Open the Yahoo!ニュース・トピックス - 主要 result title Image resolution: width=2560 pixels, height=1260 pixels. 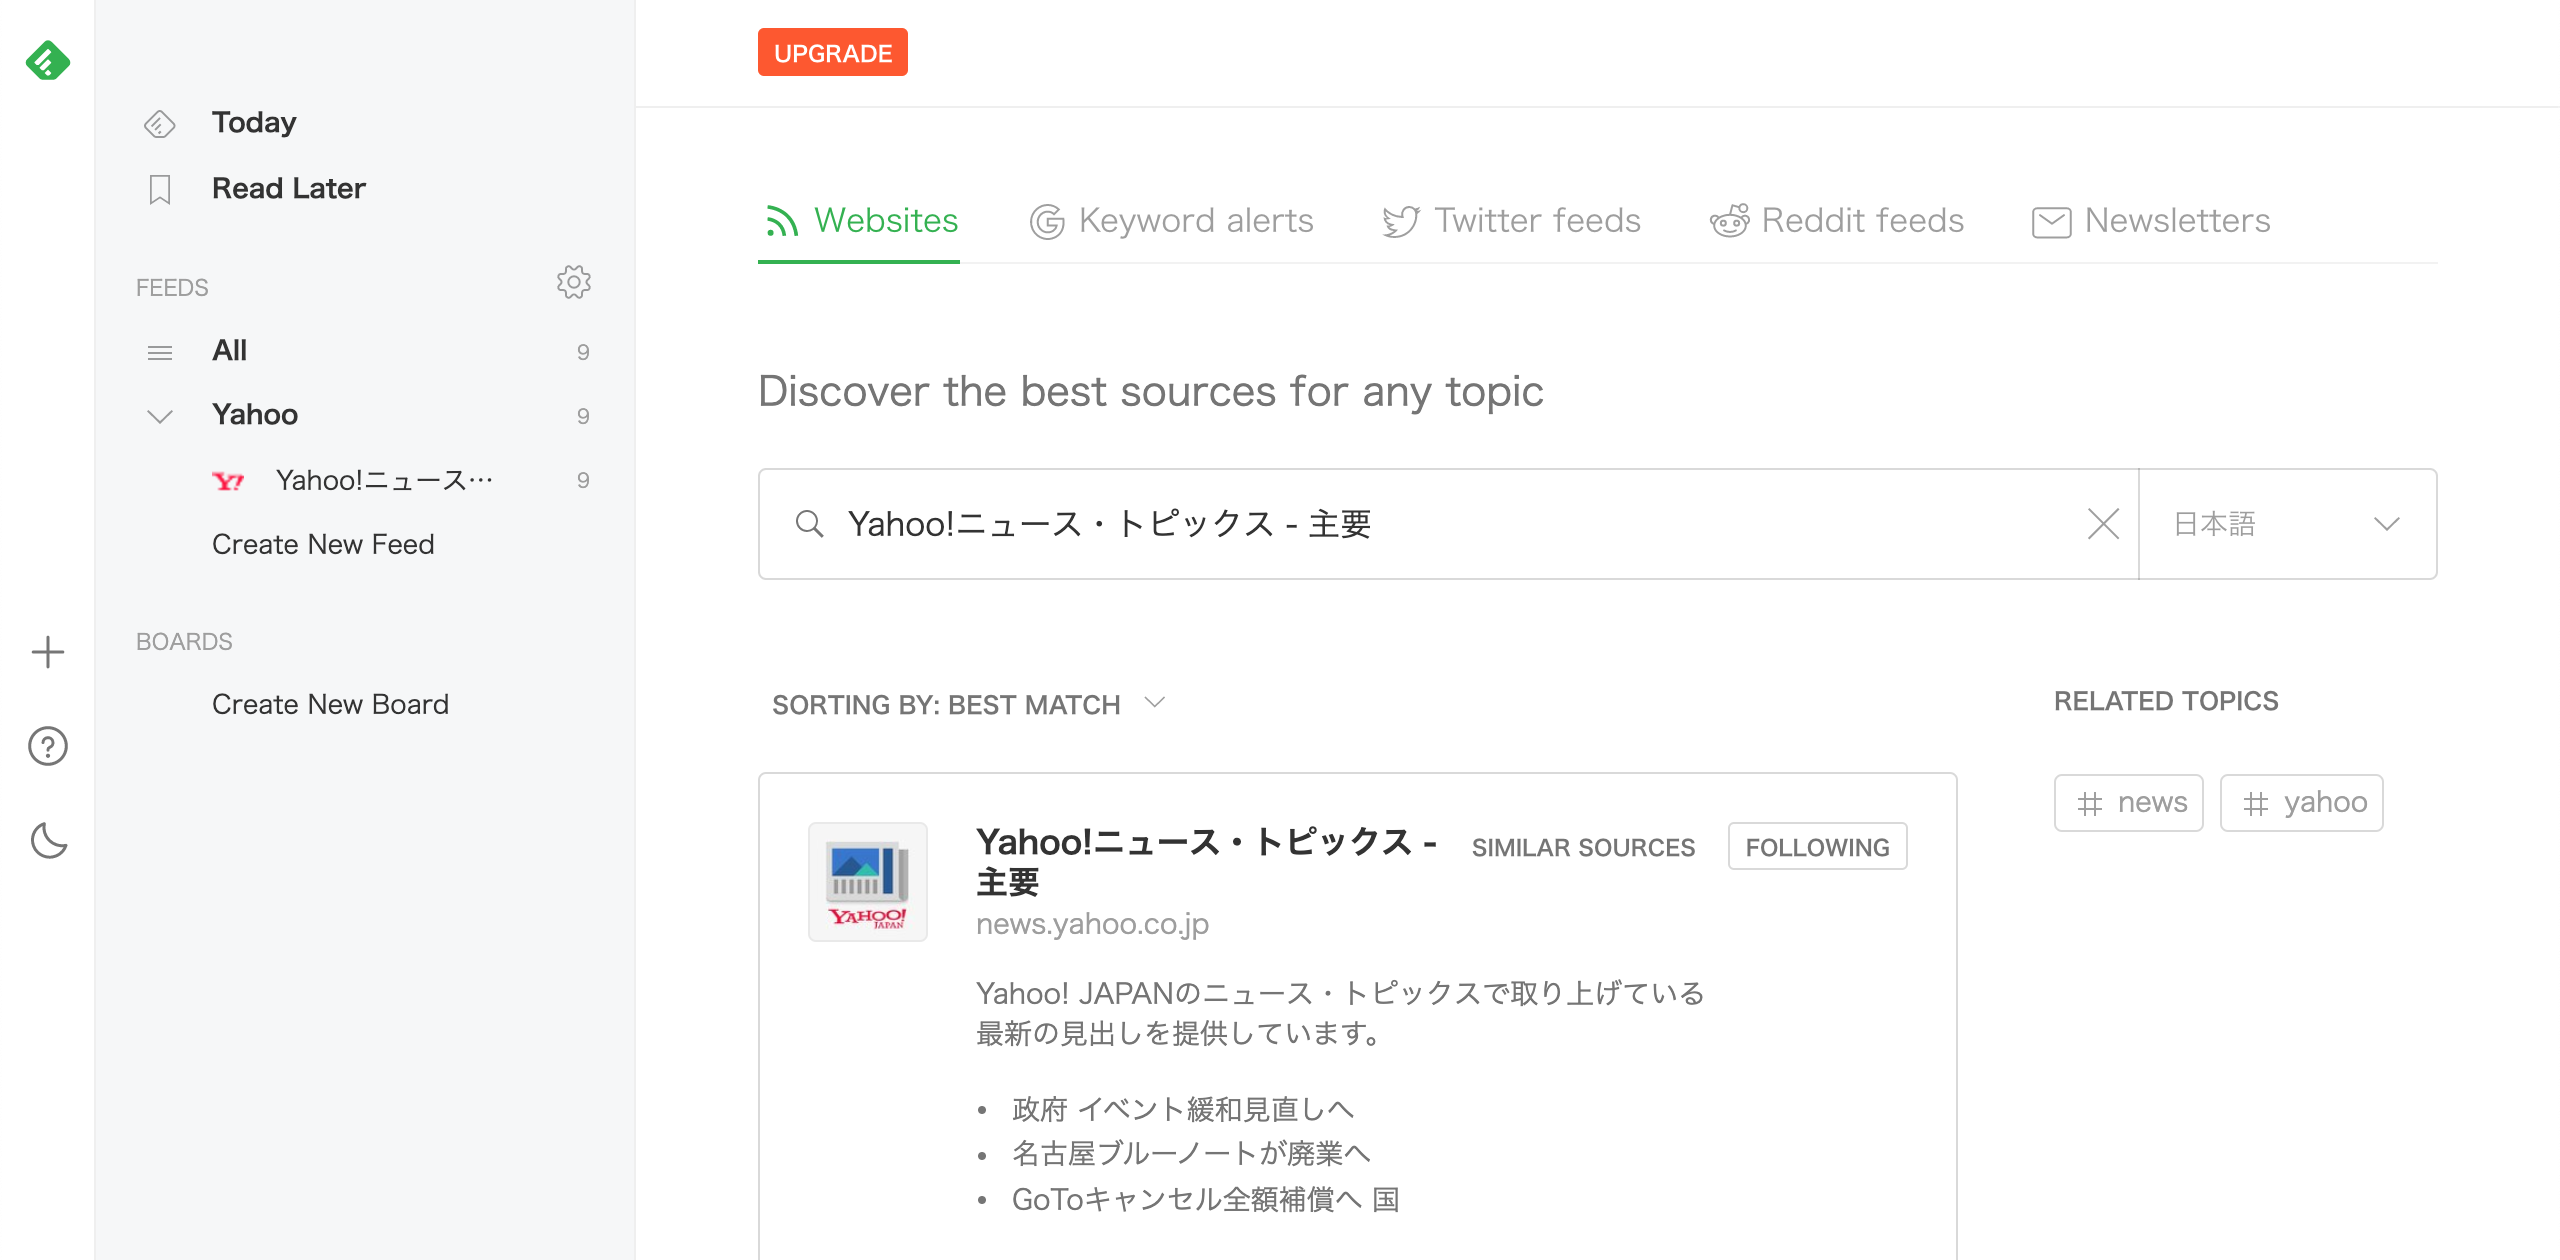coord(1206,862)
